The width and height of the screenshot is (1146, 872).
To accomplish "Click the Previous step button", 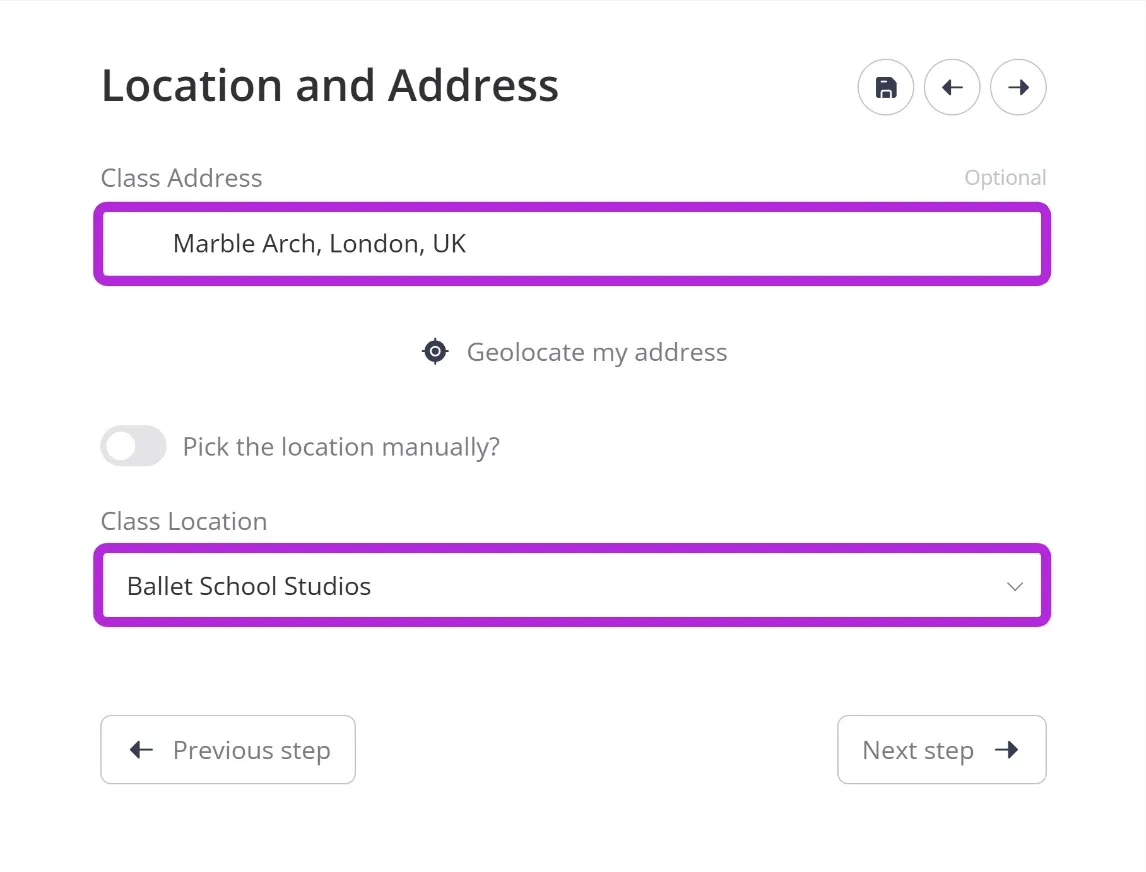I will click(228, 749).
